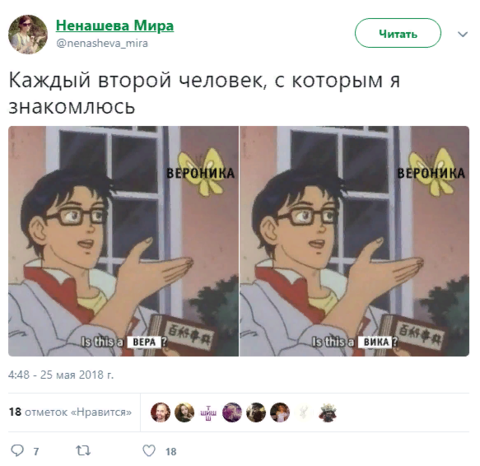Click the first liker avatar, the bald man
480x466 pixels.
pyautogui.click(x=160, y=412)
